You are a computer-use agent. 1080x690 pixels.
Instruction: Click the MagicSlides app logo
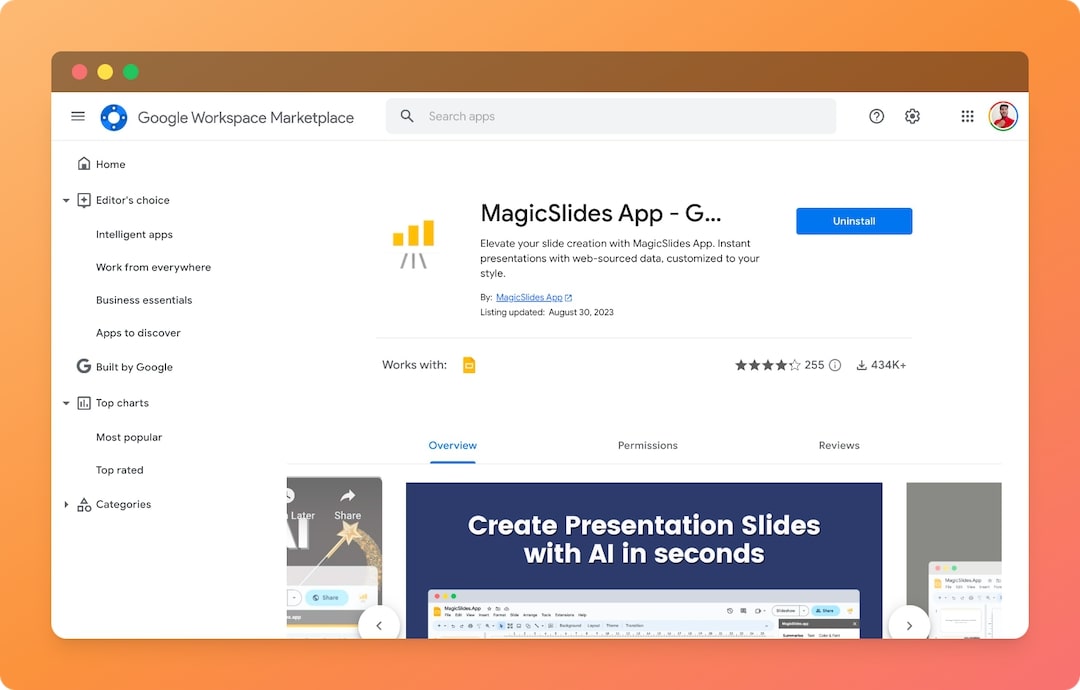pyautogui.click(x=413, y=244)
